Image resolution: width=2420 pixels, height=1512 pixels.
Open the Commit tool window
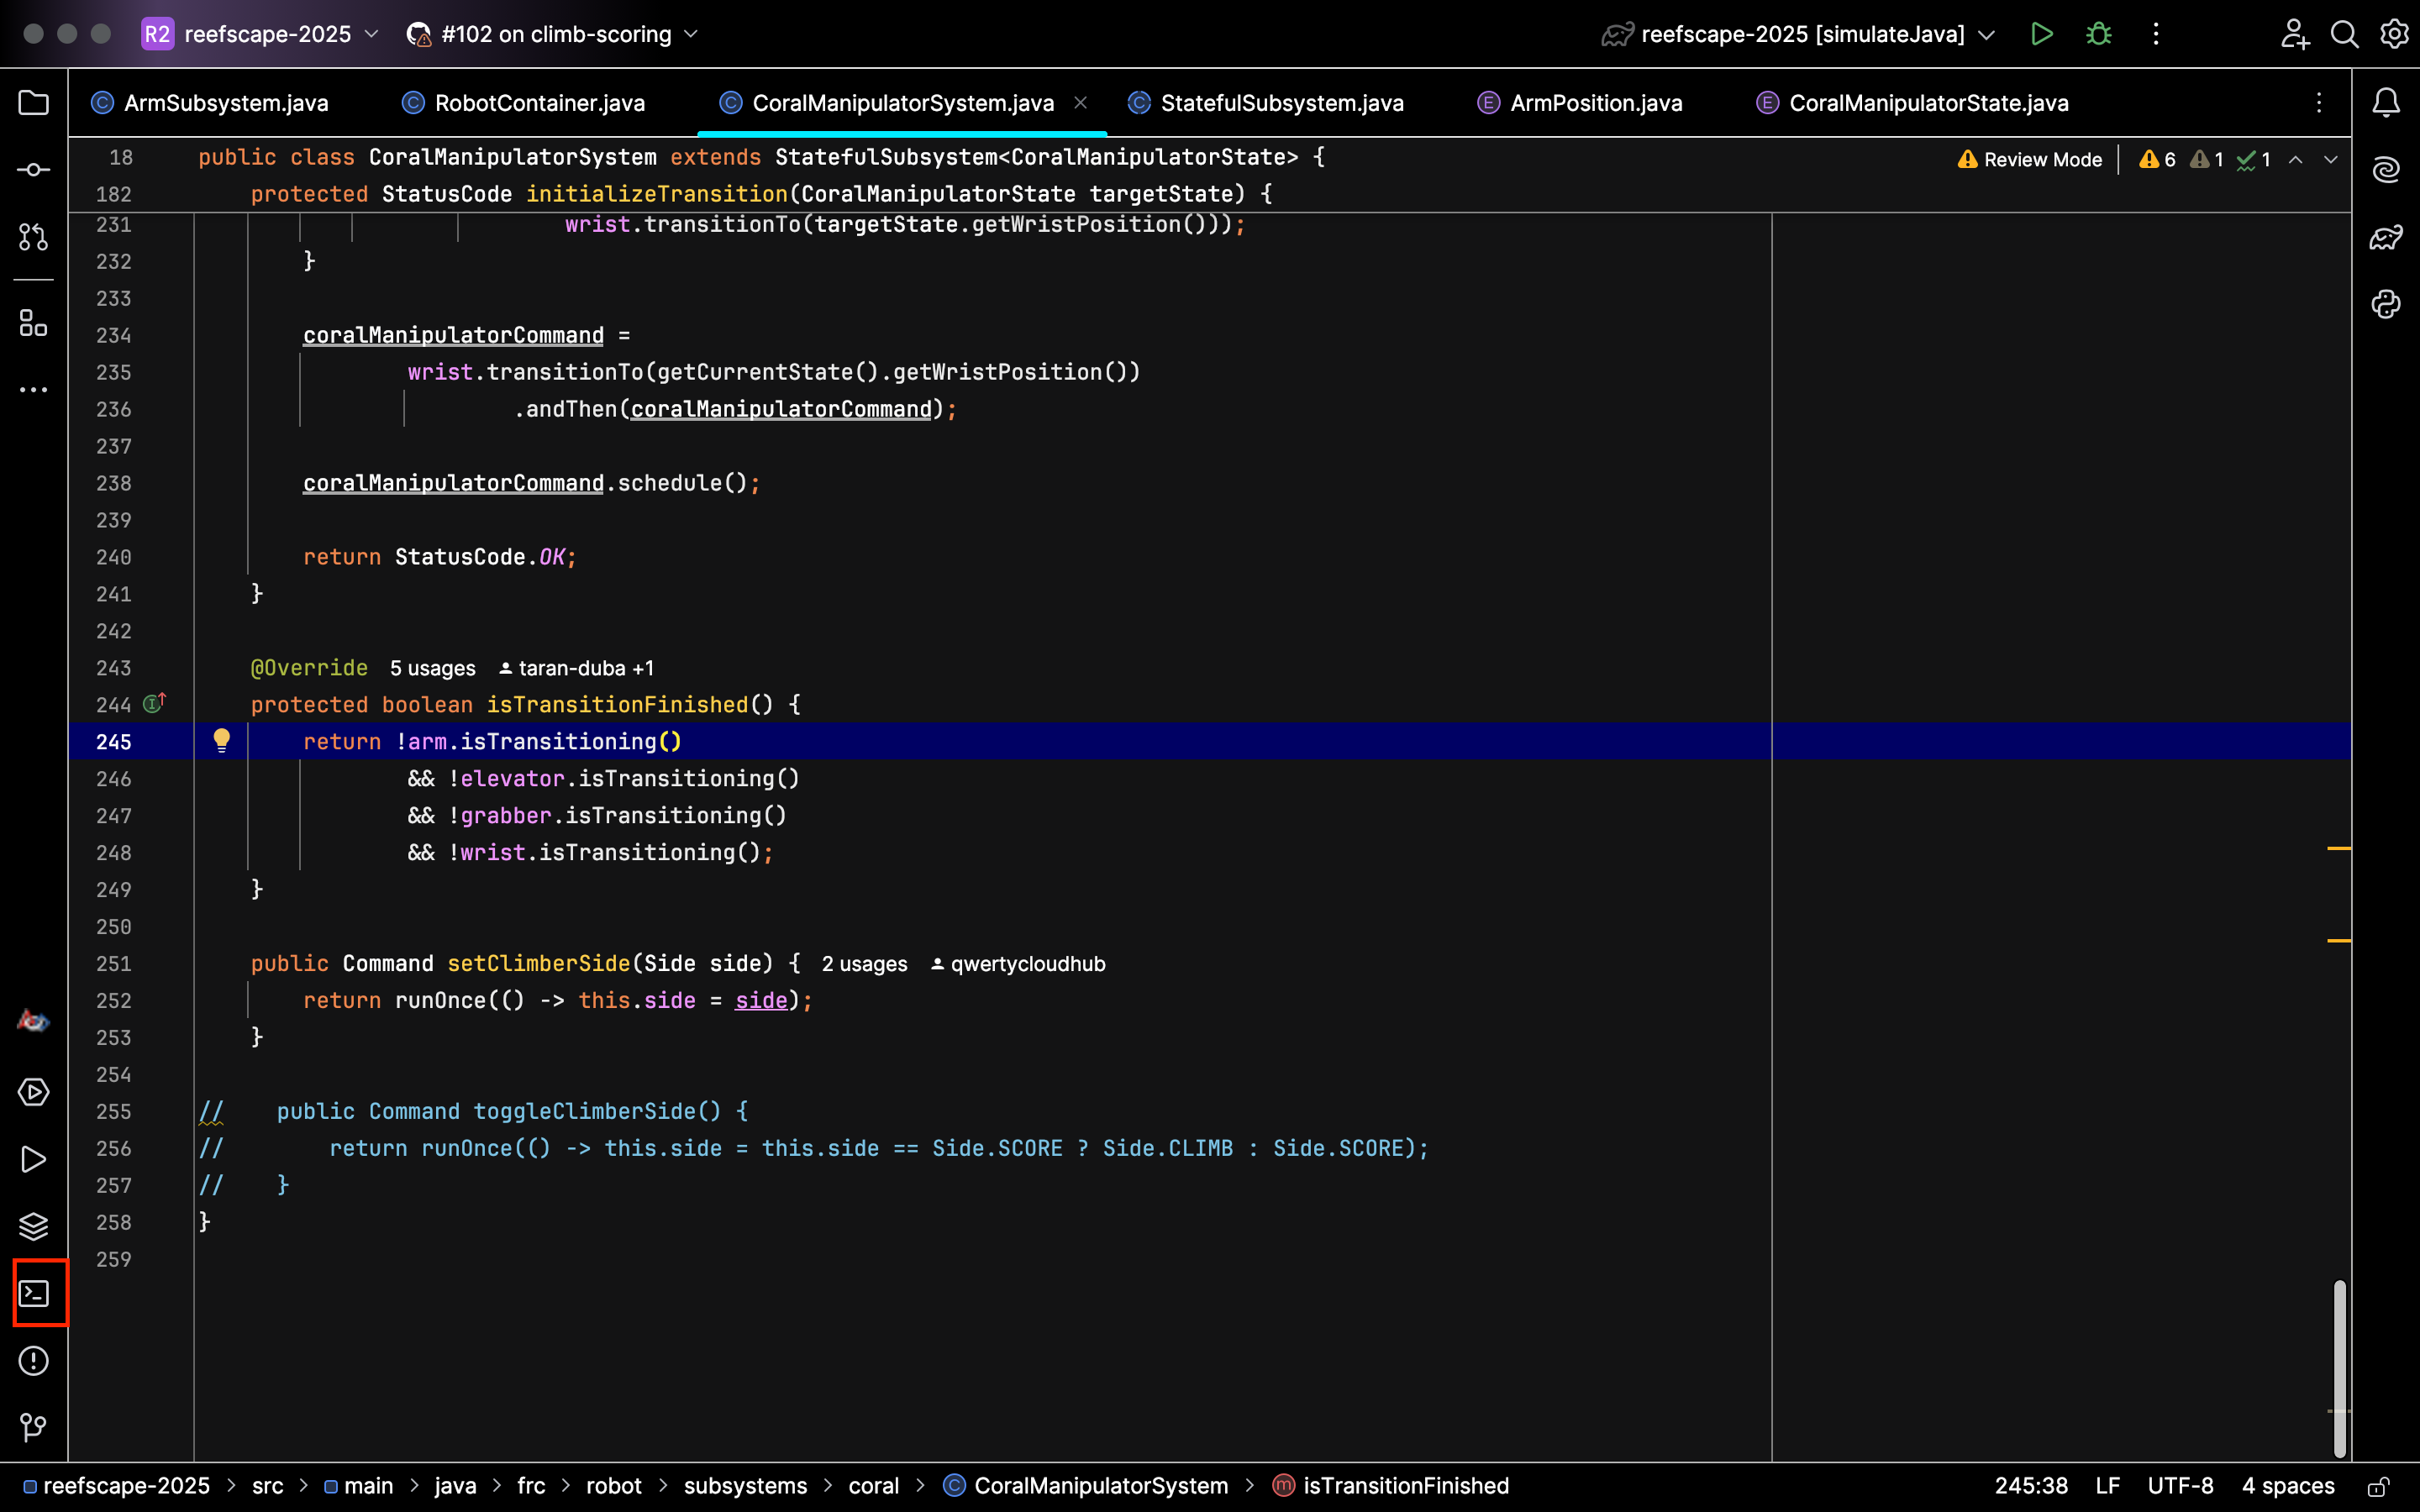[x=33, y=170]
